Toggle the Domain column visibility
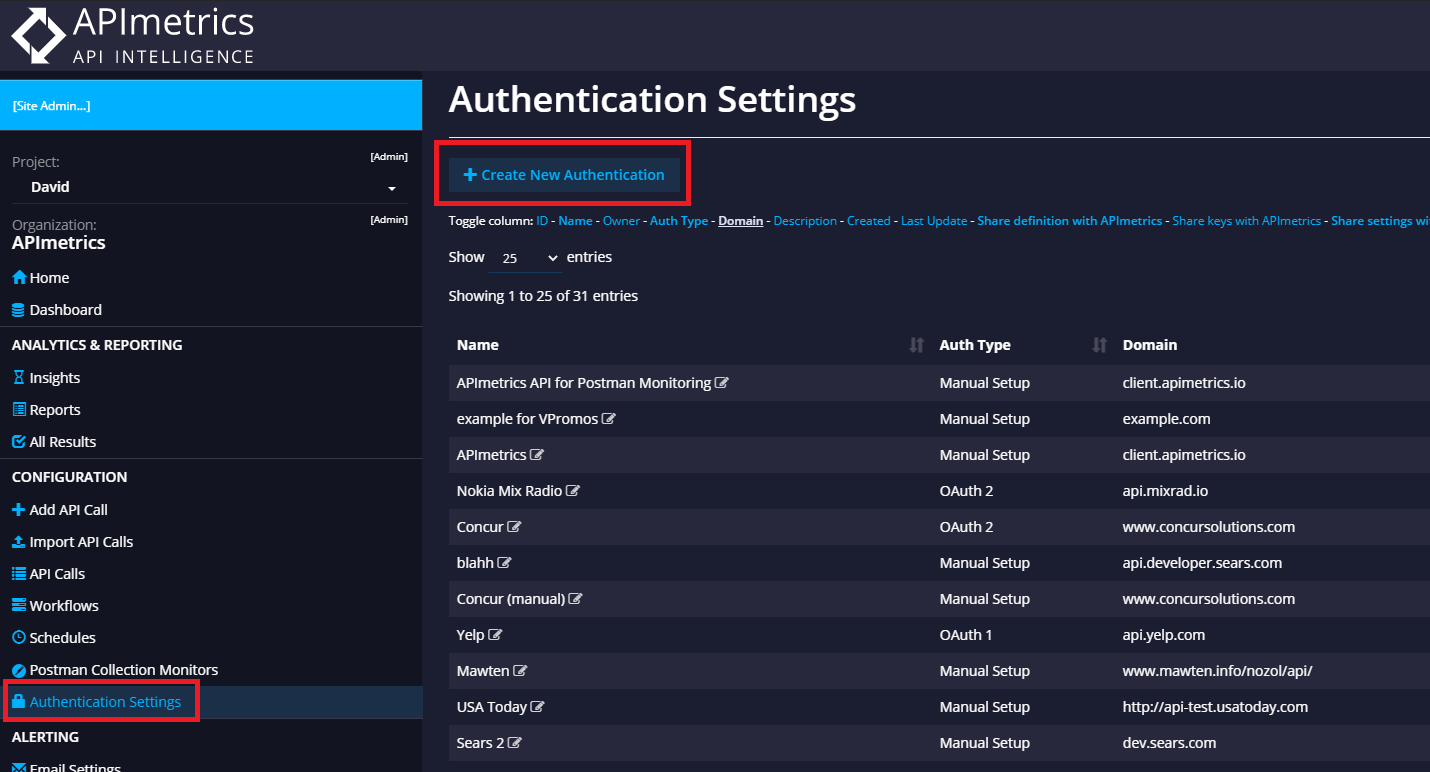The width and height of the screenshot is (1430, 772). click(x=741, y=221)
